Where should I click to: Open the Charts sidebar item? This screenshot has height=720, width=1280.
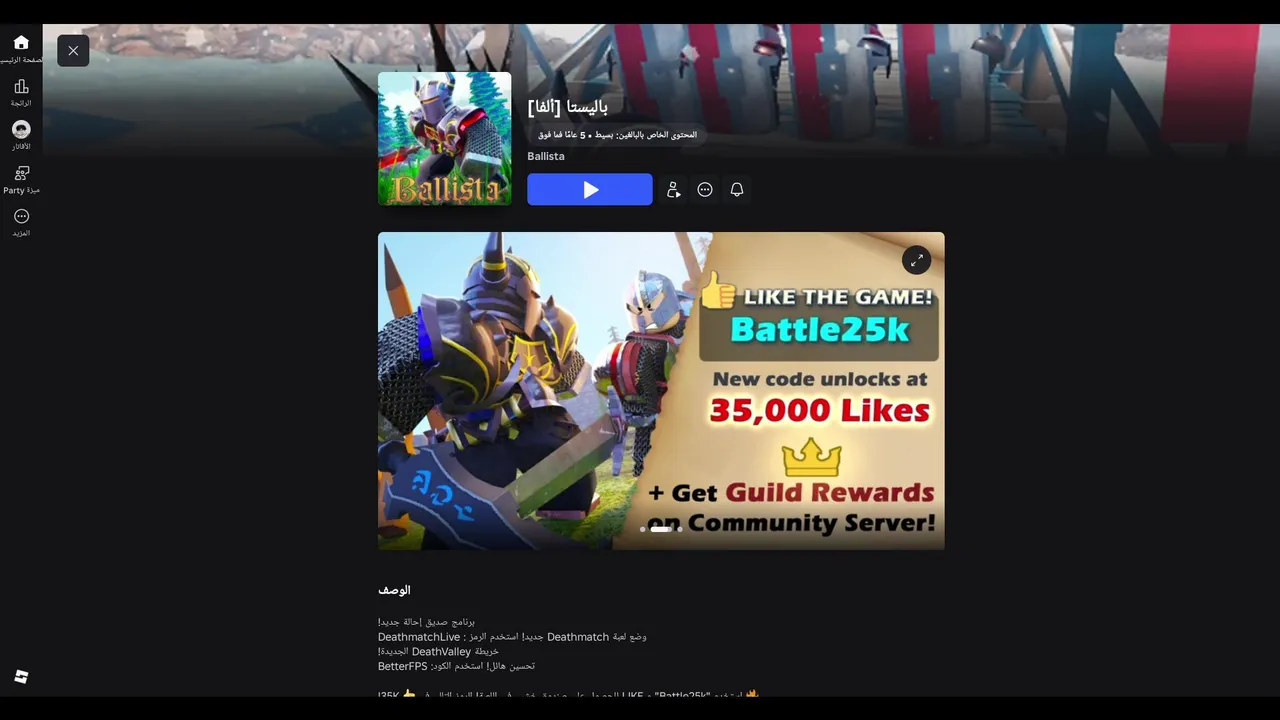pyautogui.click(x=21, y=93)
